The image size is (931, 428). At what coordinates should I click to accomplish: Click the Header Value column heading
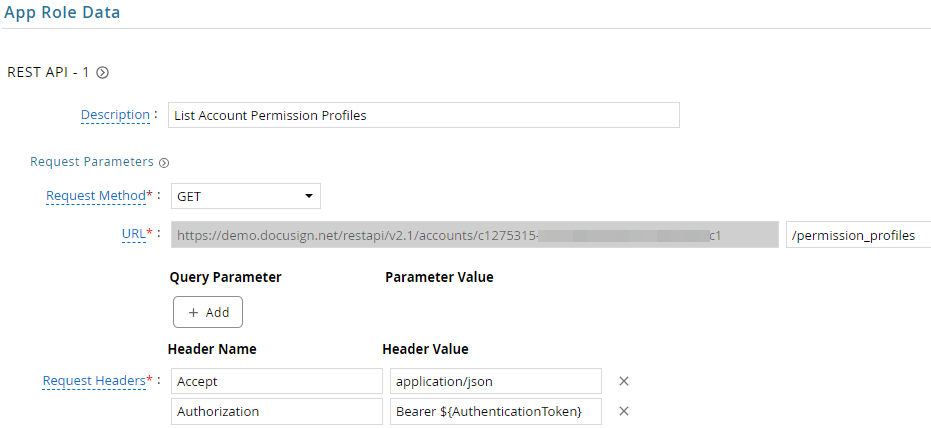click(x=426, y=349)
